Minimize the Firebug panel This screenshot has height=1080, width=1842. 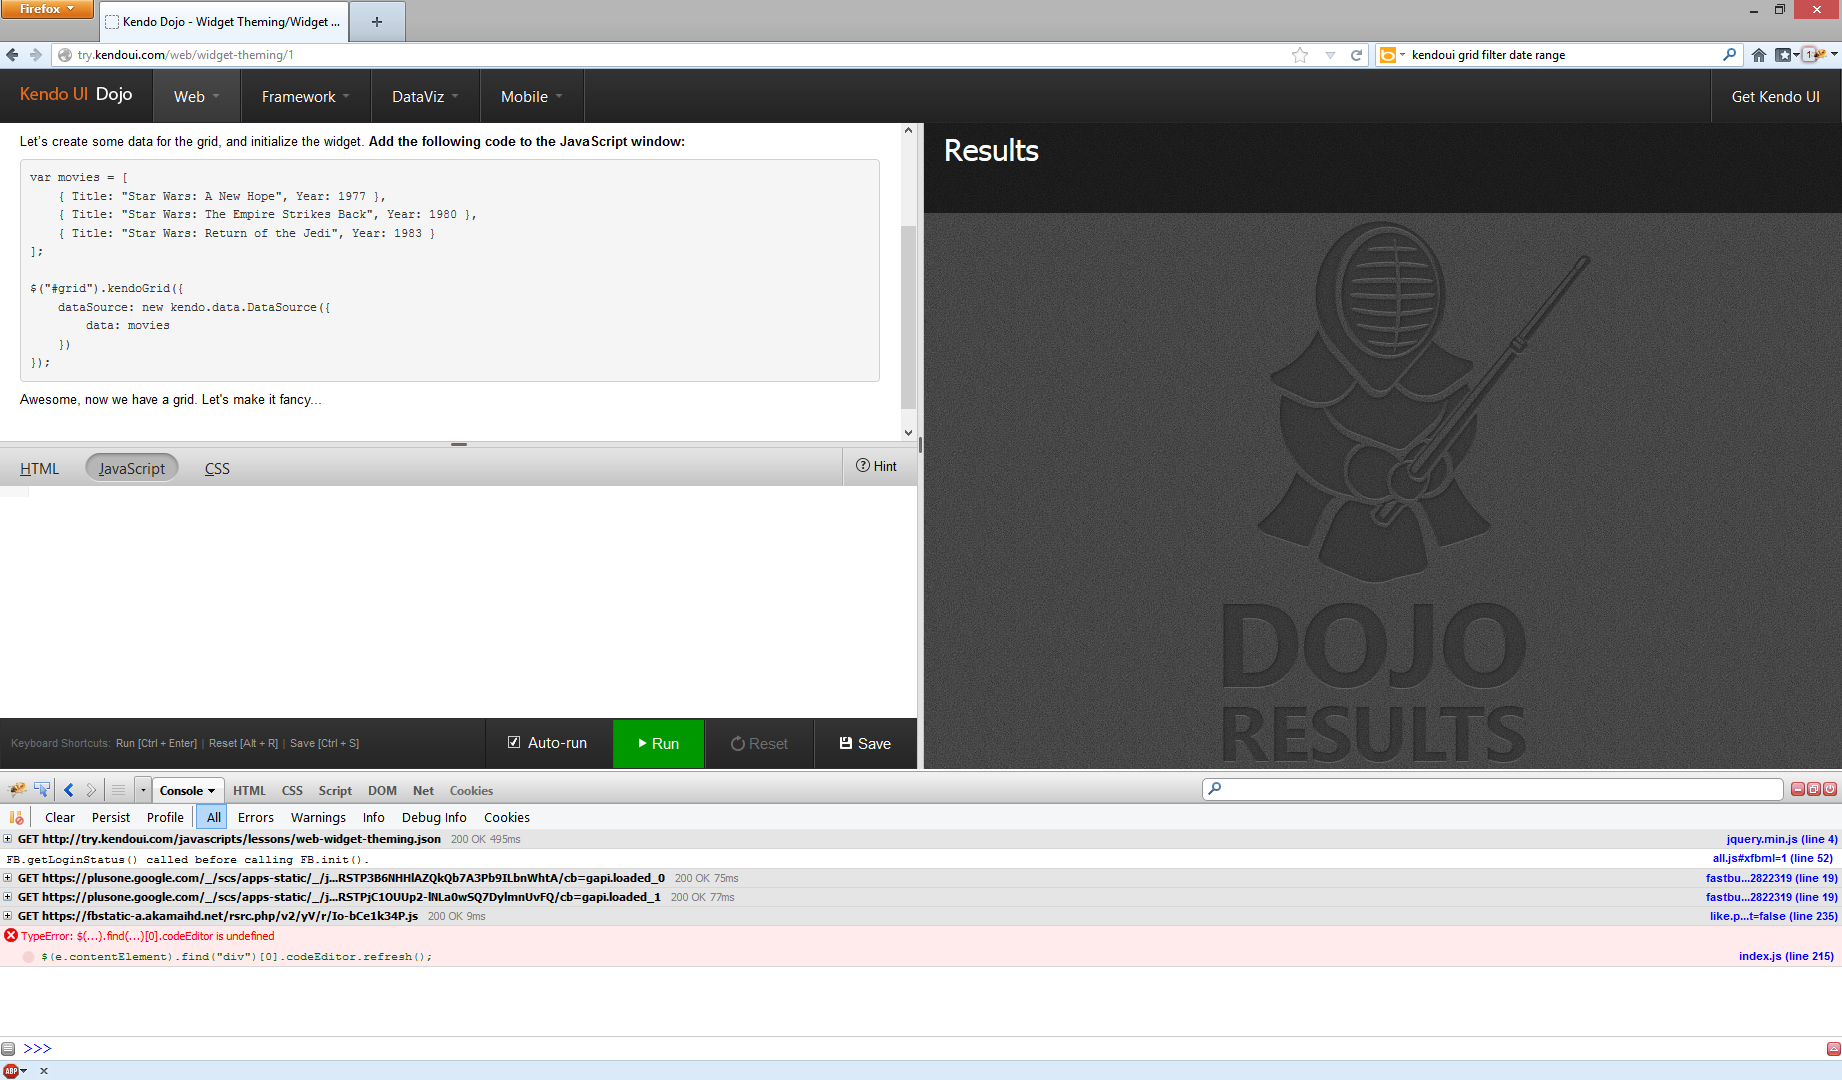pyautogui.click(x=1798, y=789)
